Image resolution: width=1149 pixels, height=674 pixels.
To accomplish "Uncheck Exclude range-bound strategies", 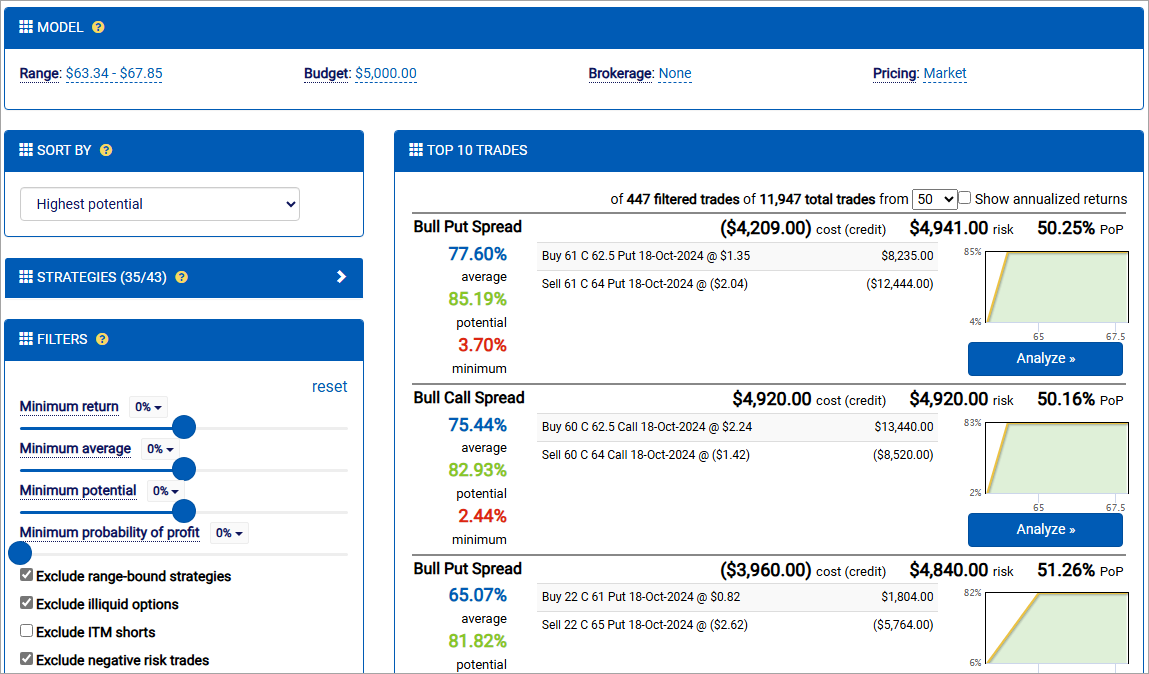I will (x=26, y=575).
